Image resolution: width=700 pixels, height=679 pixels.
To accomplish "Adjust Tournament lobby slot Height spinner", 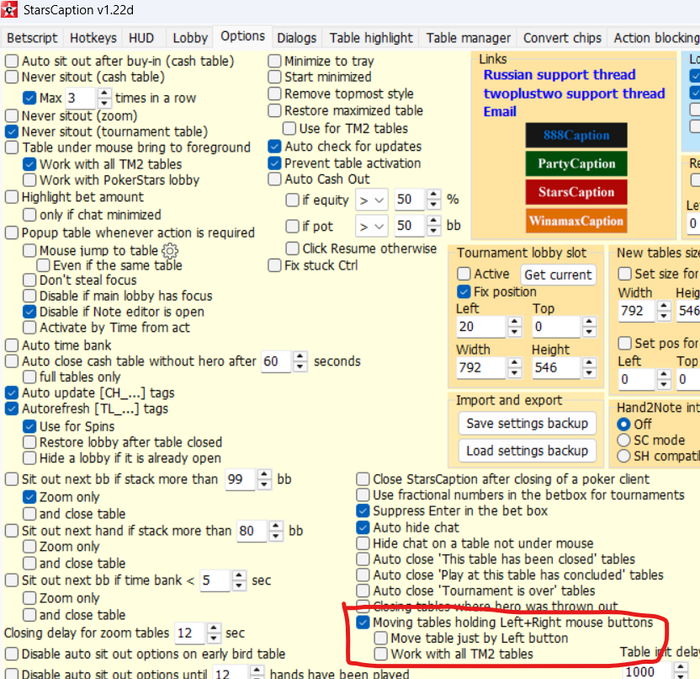I will pyautogui.click(x=589, y=367).
